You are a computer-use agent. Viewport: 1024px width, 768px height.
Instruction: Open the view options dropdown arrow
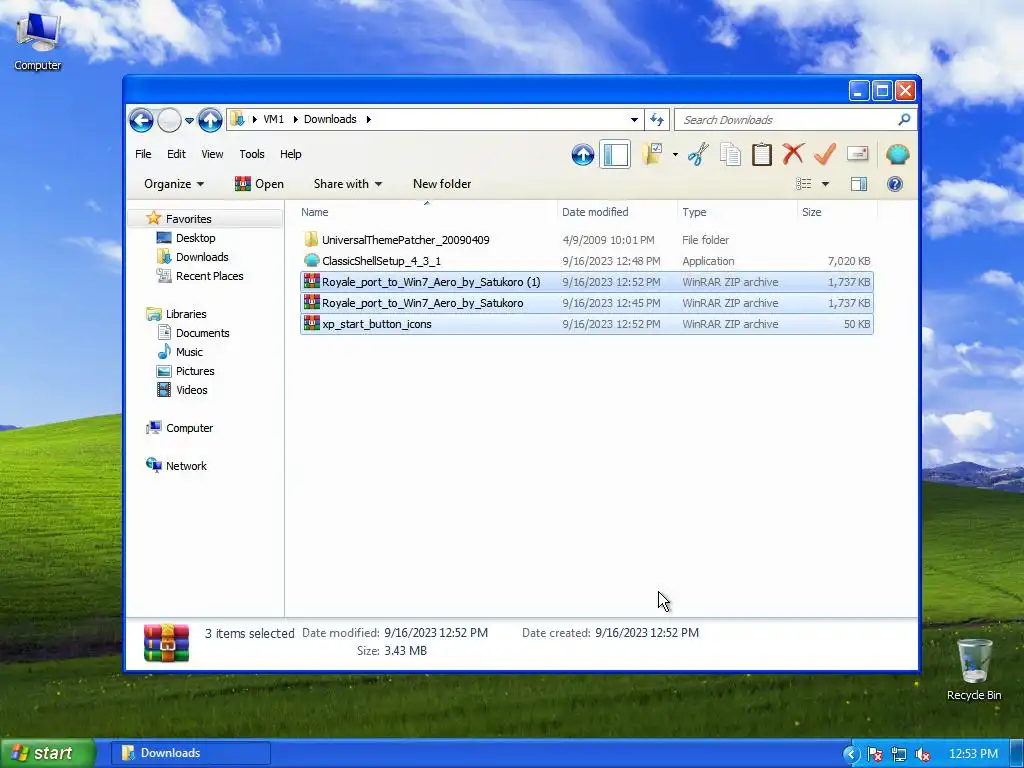coord(825,184)
